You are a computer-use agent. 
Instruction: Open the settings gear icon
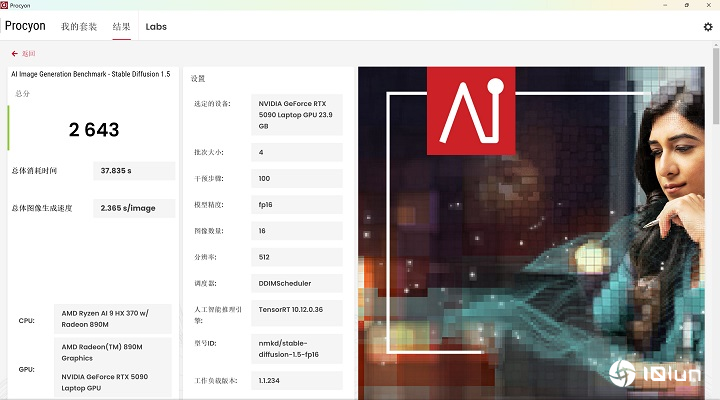pyautogui.click(x=708, y=27)
